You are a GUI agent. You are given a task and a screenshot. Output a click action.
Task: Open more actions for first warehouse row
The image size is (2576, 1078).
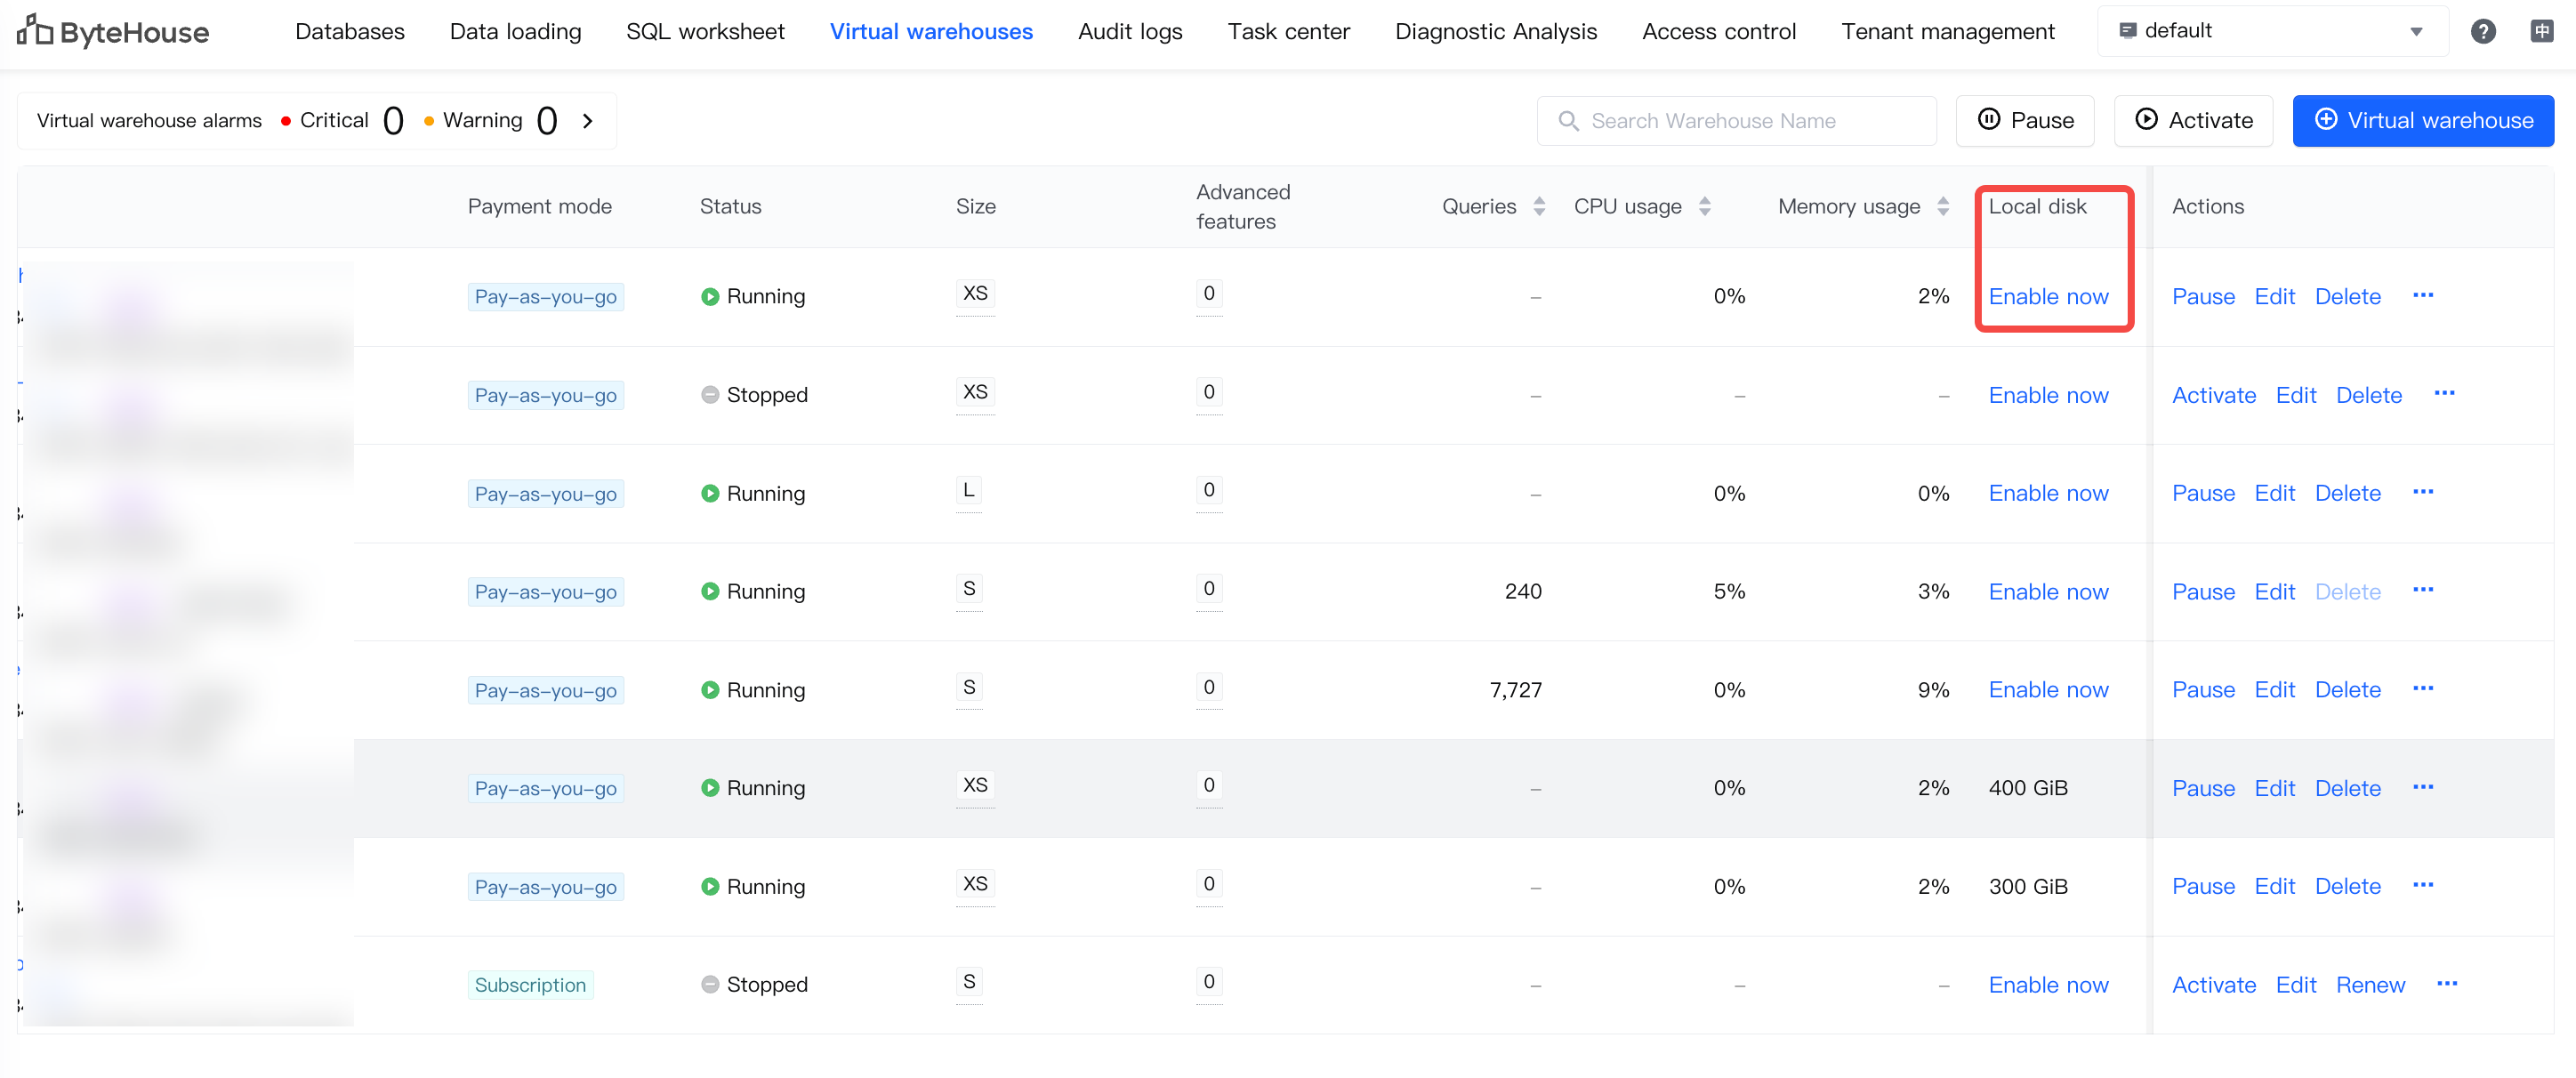coord(2422,295)
